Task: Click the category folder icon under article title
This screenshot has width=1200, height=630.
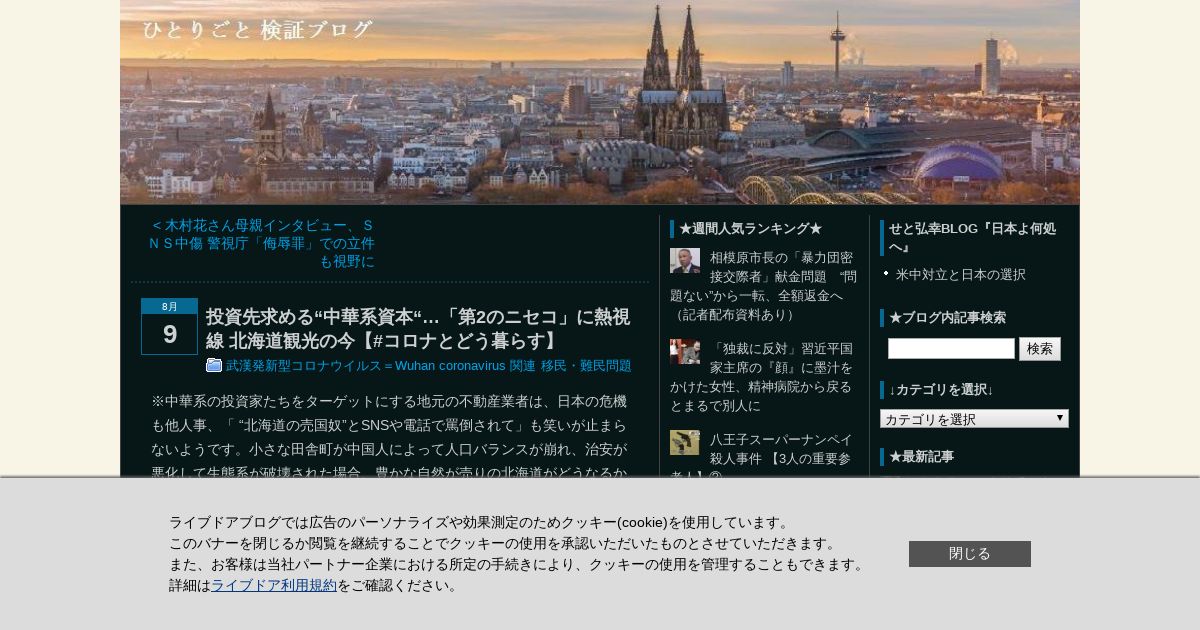Action: point(214,365)
